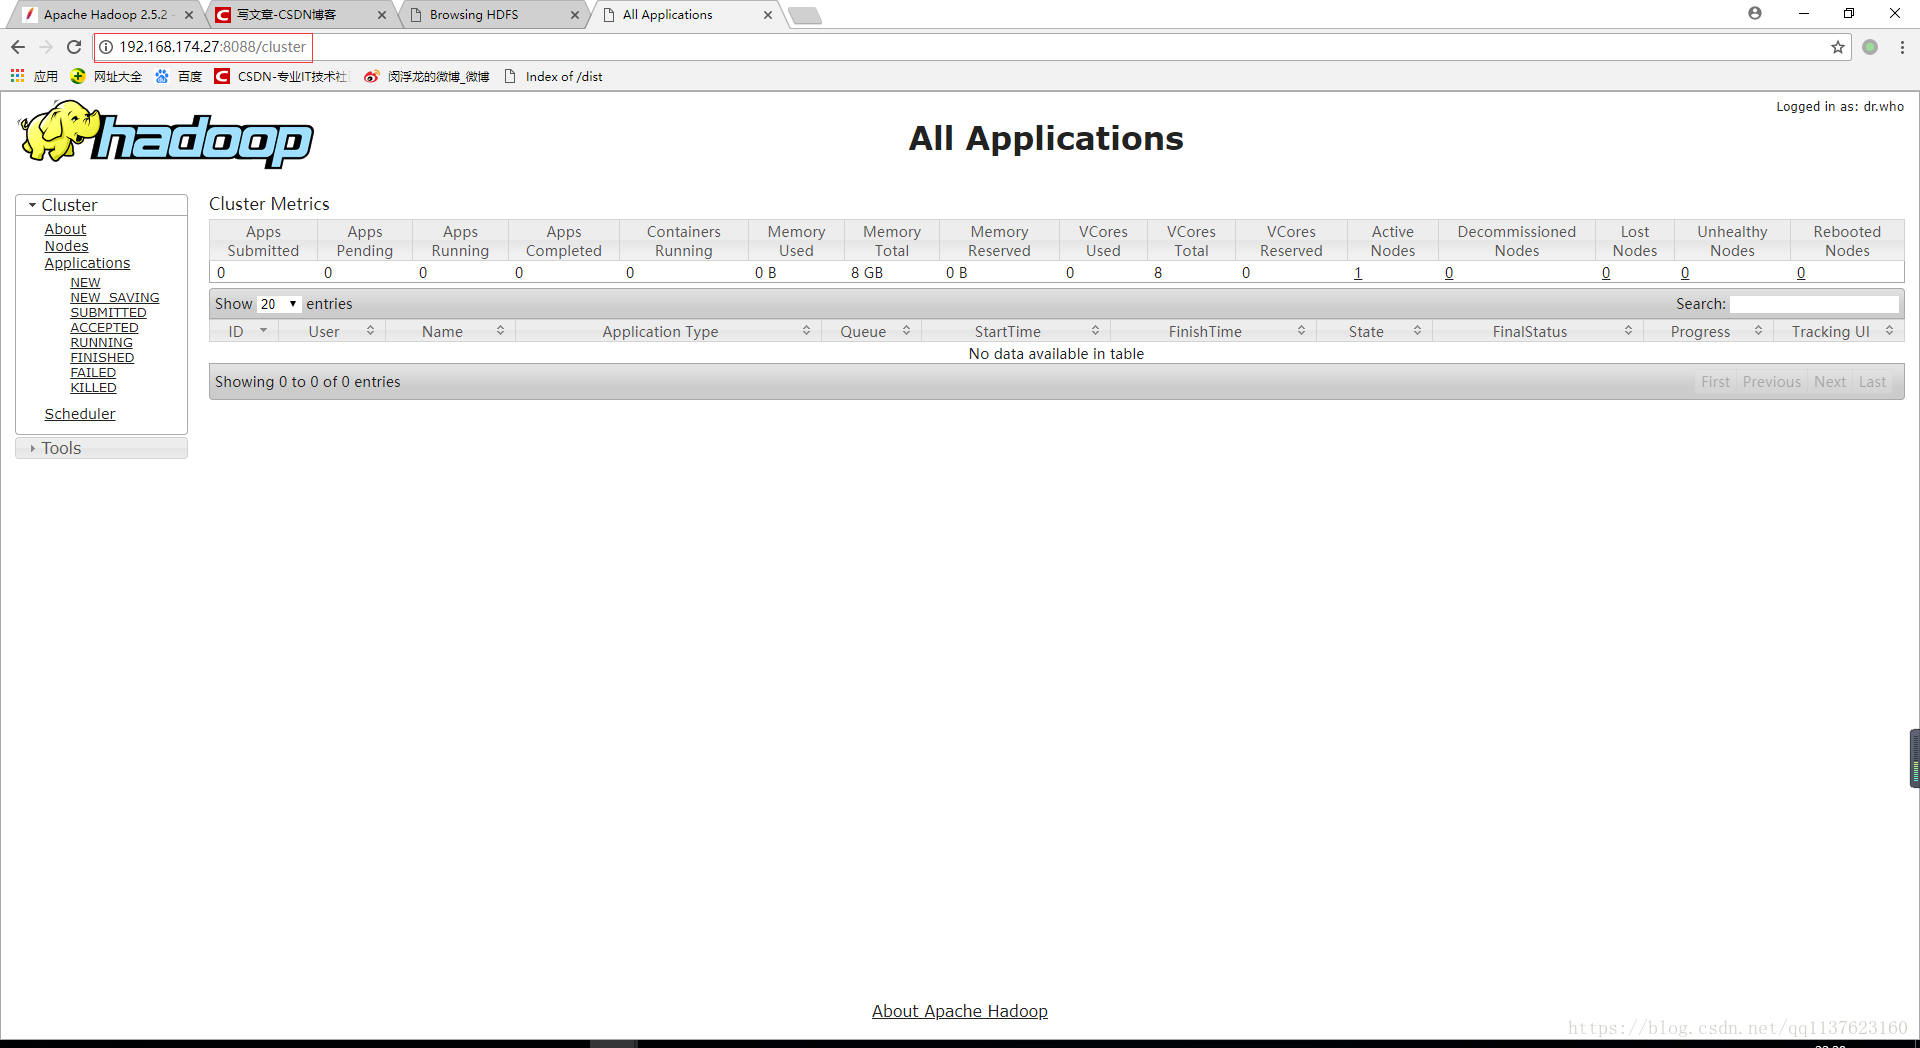Image resolution: width=1920 pixels, height=1048 pixels.
Task: Go back to the previous page
Action: coord(18,47)
